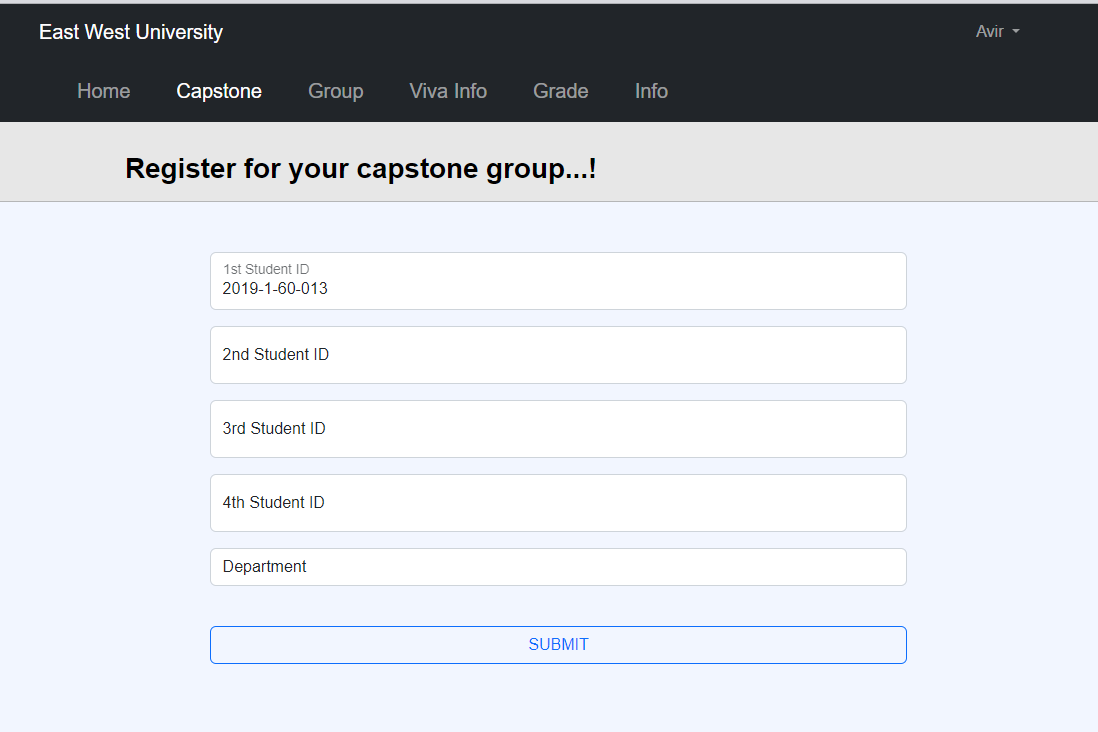1098x732 pixels.
Task: Go to the Home nav item
Action: (x=104, y=91)
